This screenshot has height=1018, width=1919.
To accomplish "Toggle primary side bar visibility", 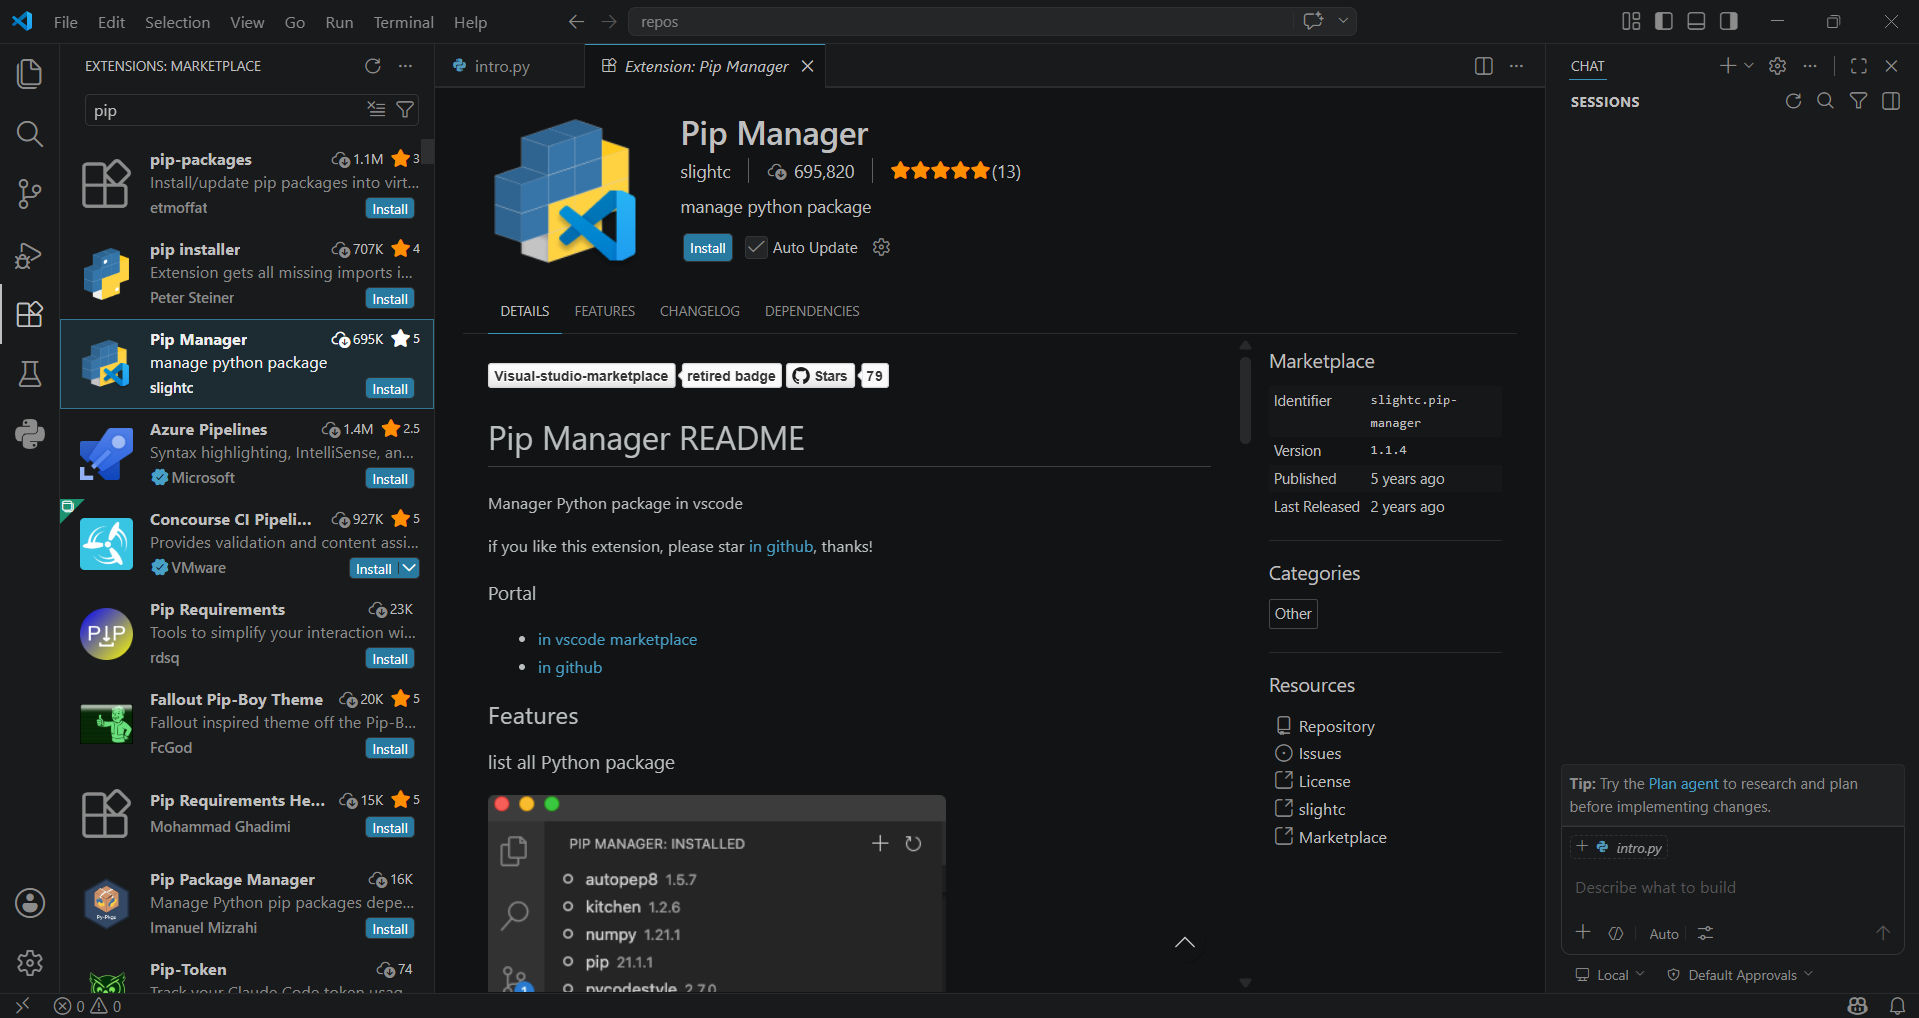I will tap(1664, 21).
